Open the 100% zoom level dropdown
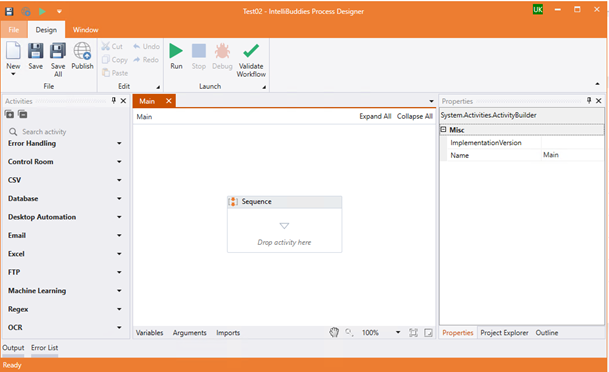 (398, 332)
